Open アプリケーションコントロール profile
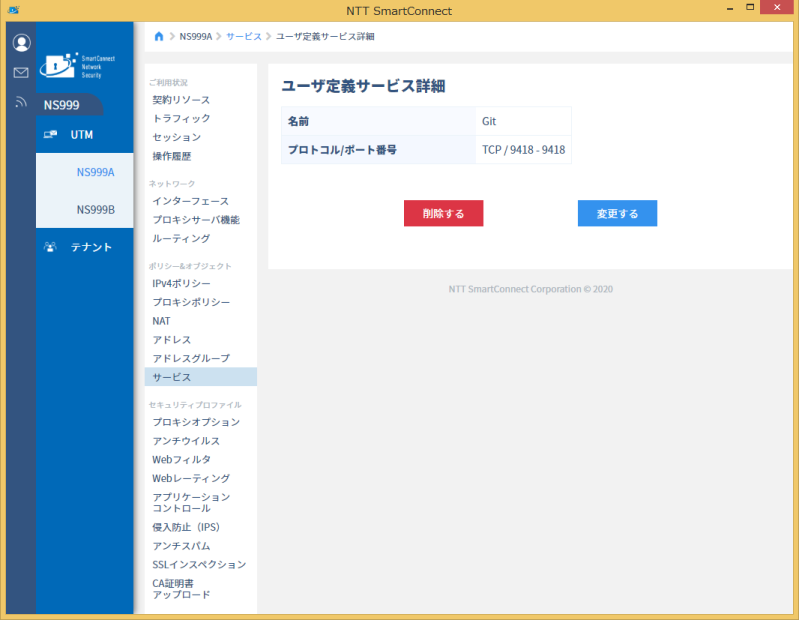The image size is (799, 620). [191, 503]
